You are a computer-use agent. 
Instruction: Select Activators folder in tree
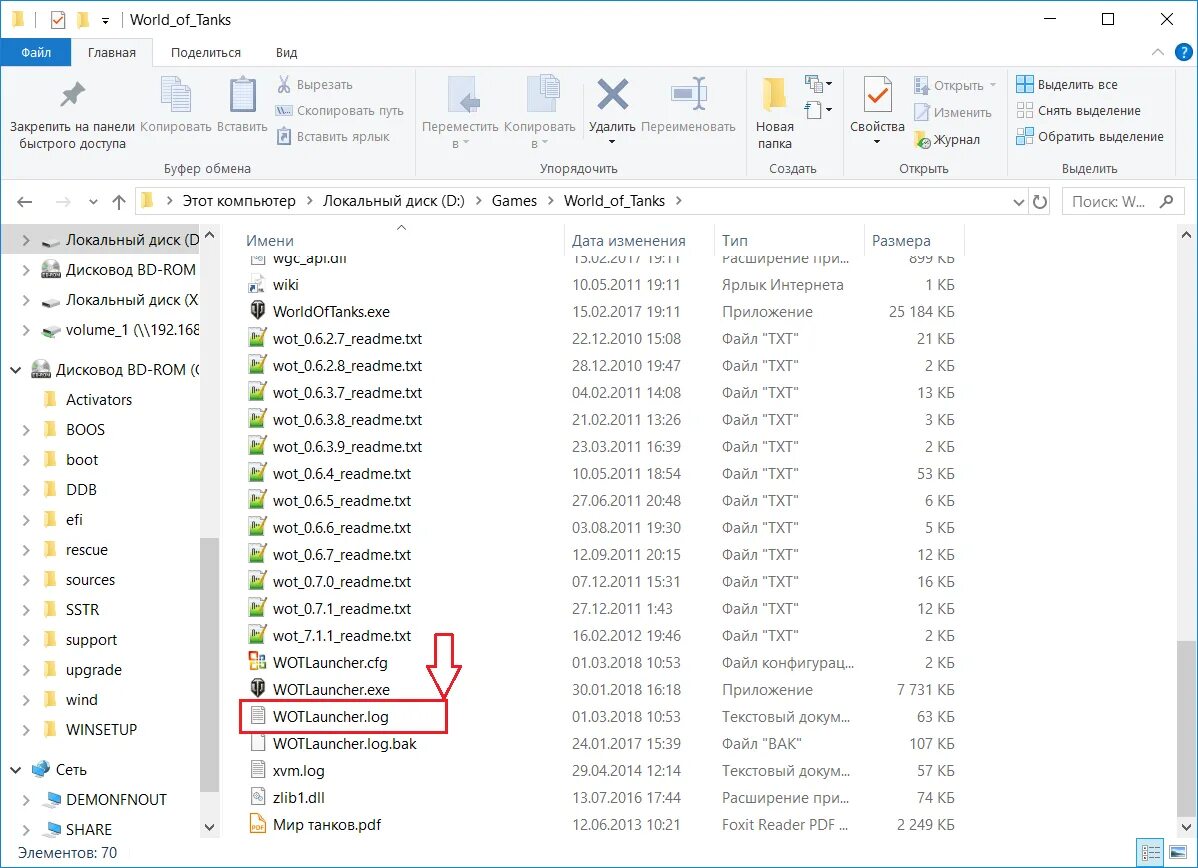click(99, 400)
